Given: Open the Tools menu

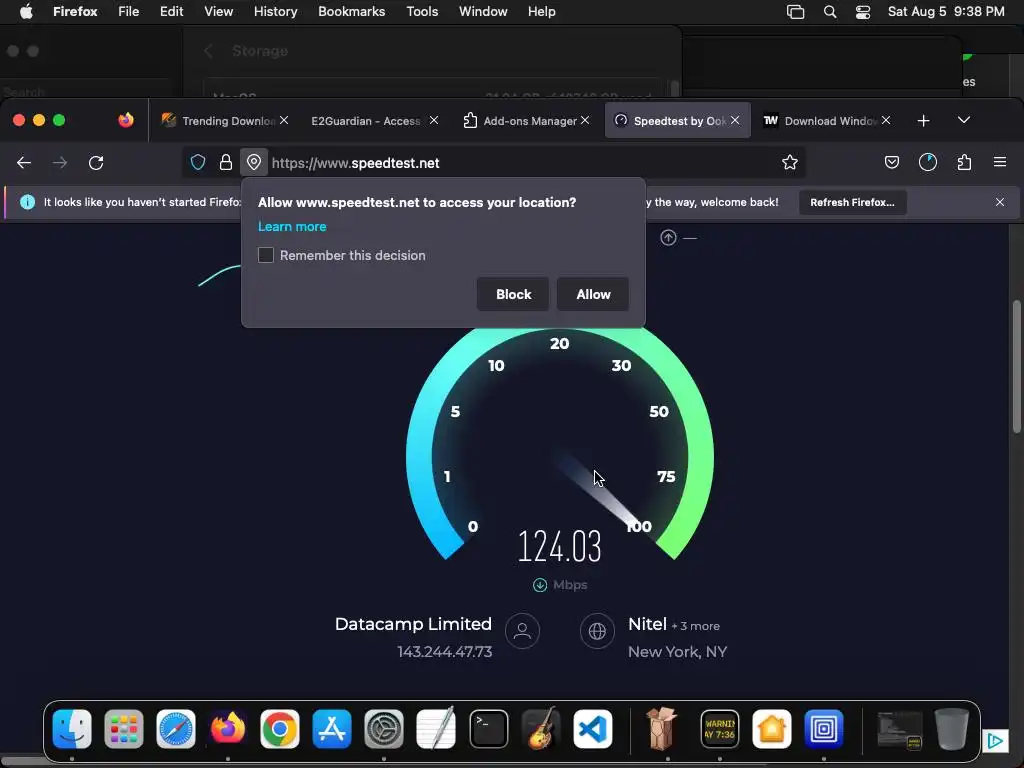Looking at the screenshot, I should coord(422,12).
